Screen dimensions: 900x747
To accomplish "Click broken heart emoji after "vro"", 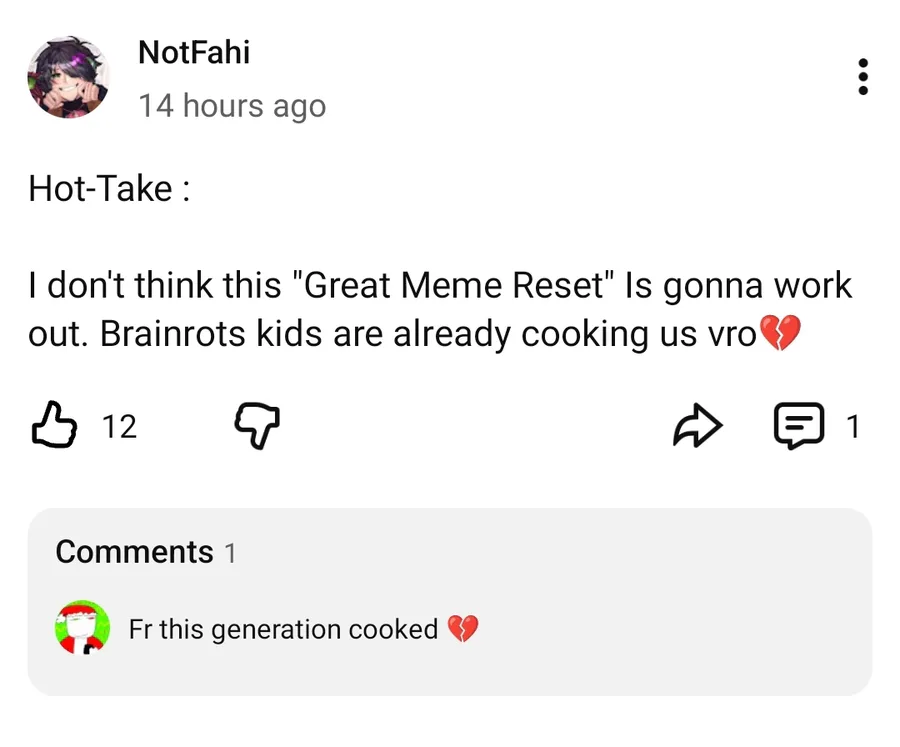I will click(x=781, y=334).
